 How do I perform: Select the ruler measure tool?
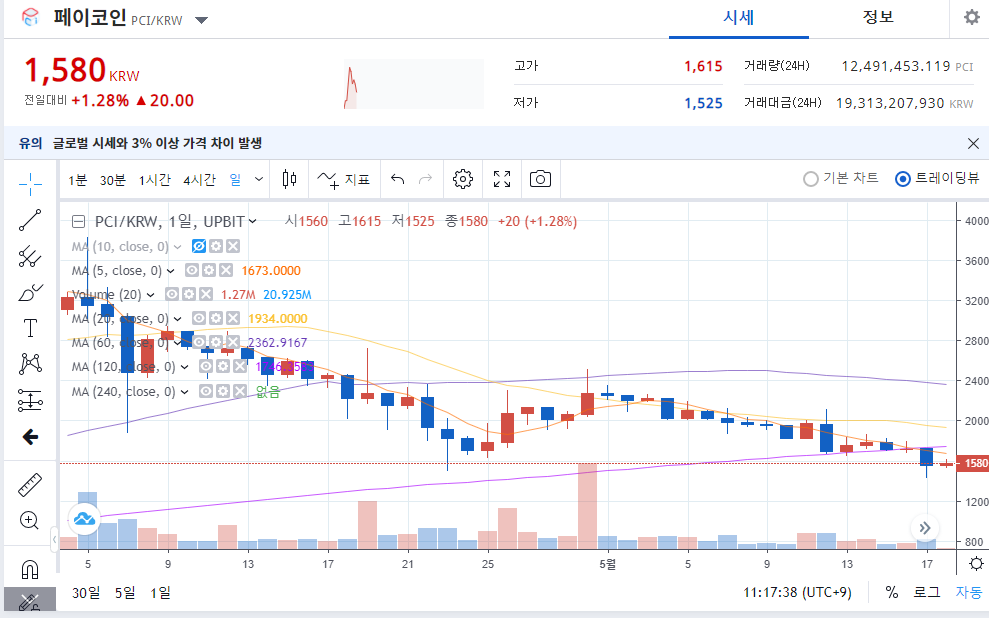pyautogui.click(x=30, y=484)
